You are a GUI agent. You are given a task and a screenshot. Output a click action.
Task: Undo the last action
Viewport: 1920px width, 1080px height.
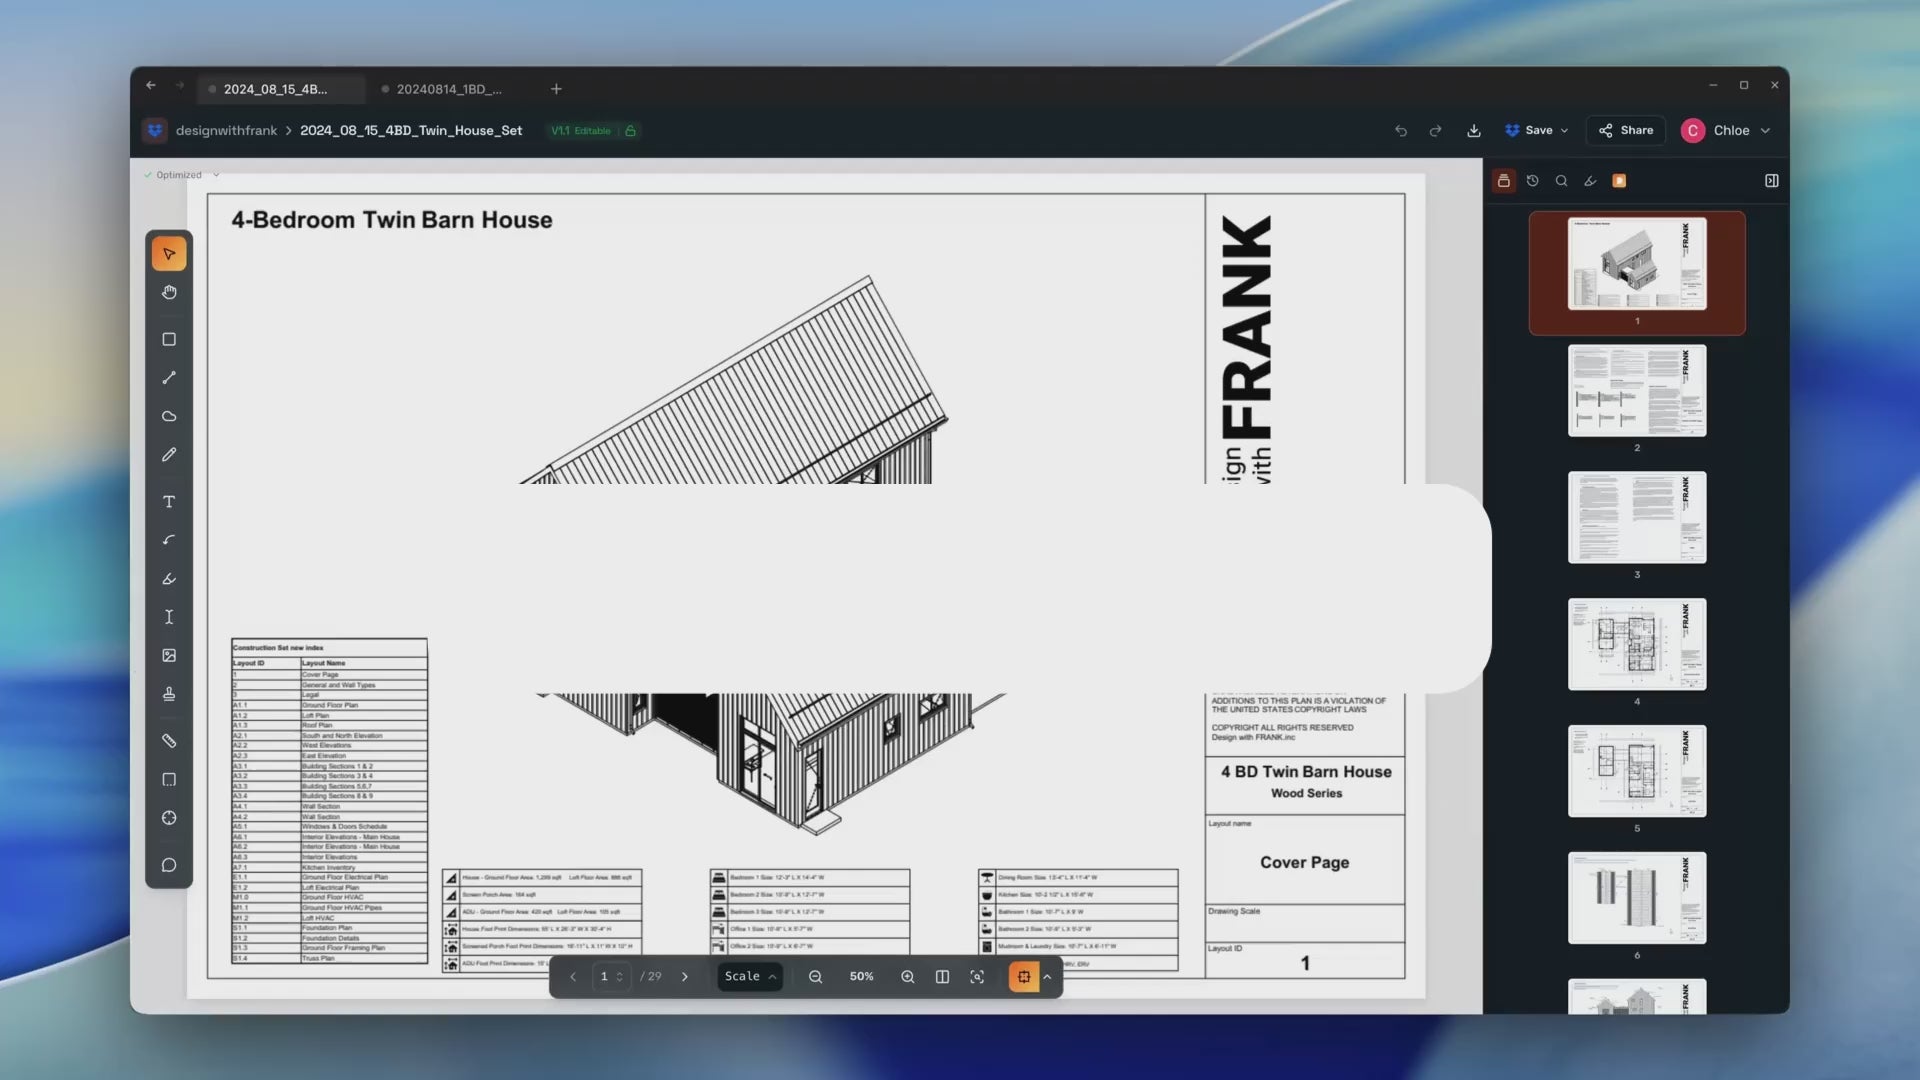point(1401,131)
